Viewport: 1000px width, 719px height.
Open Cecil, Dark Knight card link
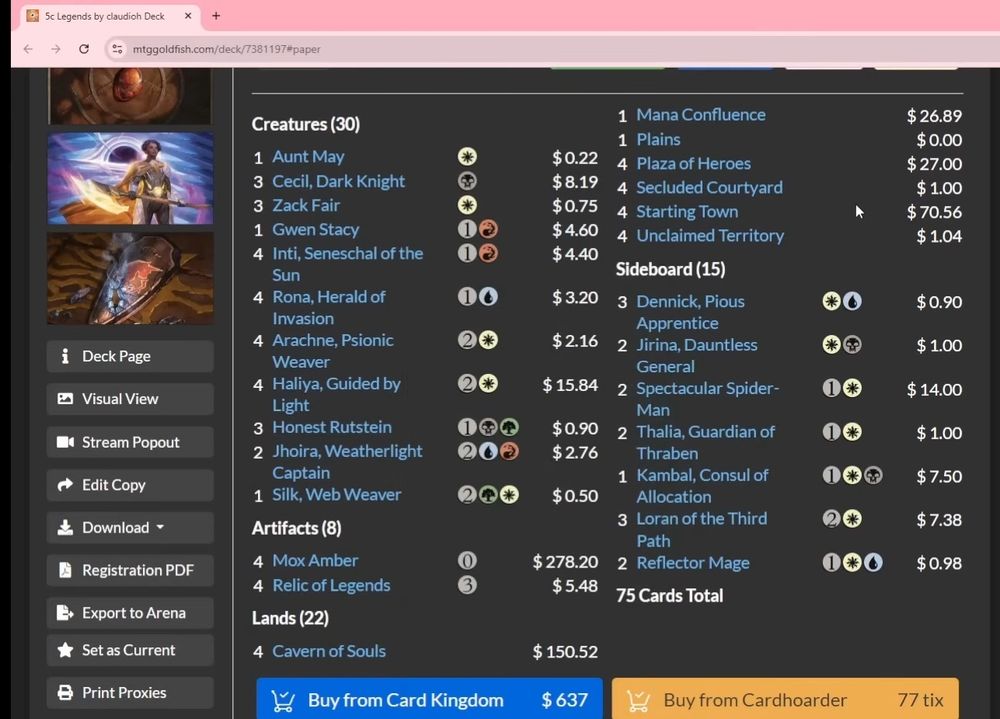(338, 182)
